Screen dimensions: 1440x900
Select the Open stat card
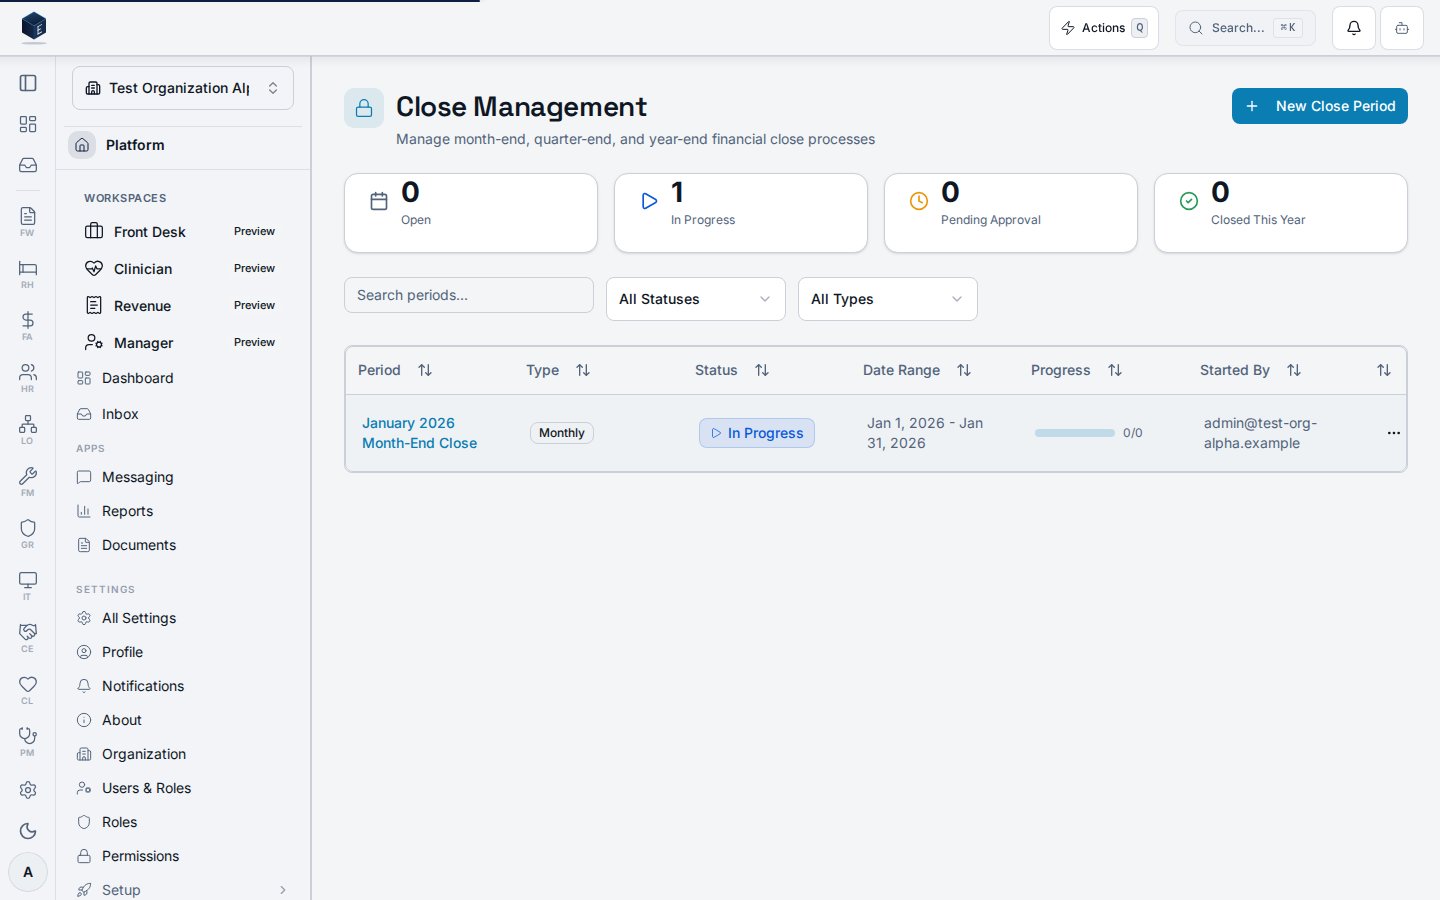471,213
